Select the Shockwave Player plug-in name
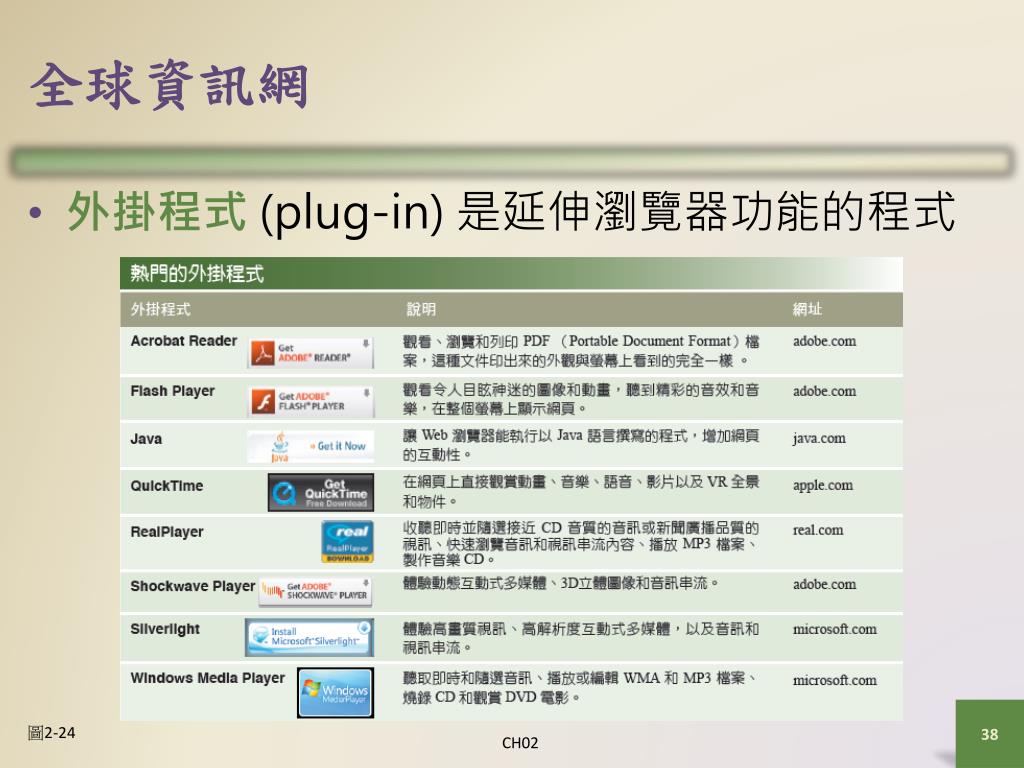The image size is (1024, 768). click(193, 586)
